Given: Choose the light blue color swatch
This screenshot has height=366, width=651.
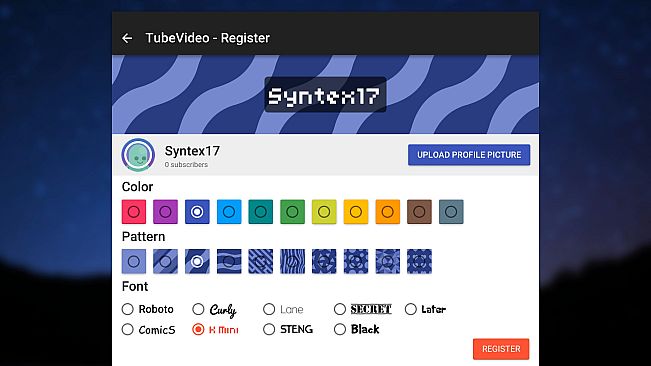Looking at the screenshot, I should pyautogui.click(x=229, y=212).
